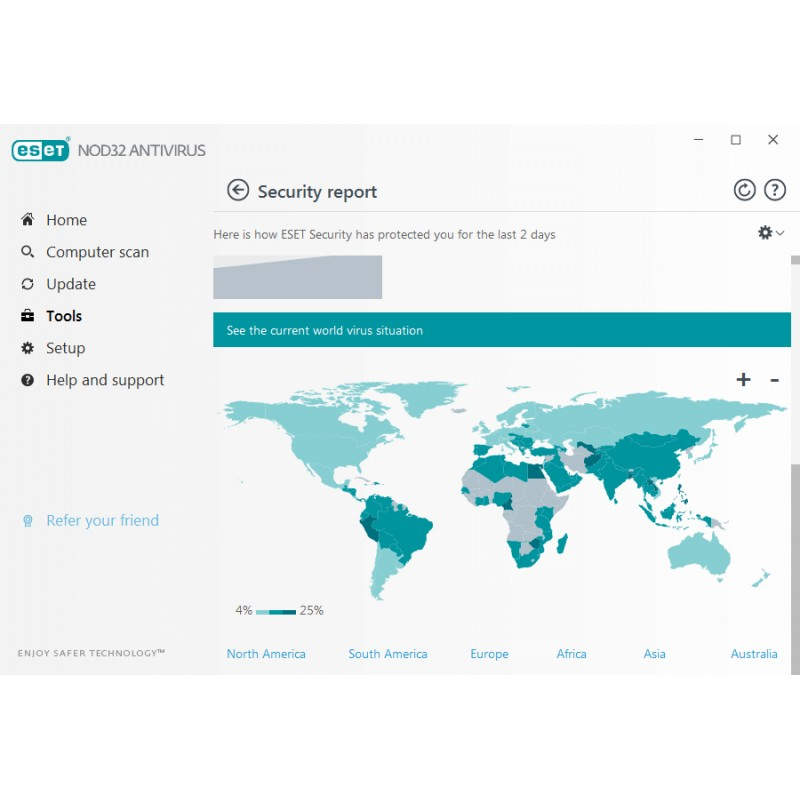This screenshot has width=800, height=800.
Task: Zoom out of map with minus icon
Action: [x=774, y=380]
